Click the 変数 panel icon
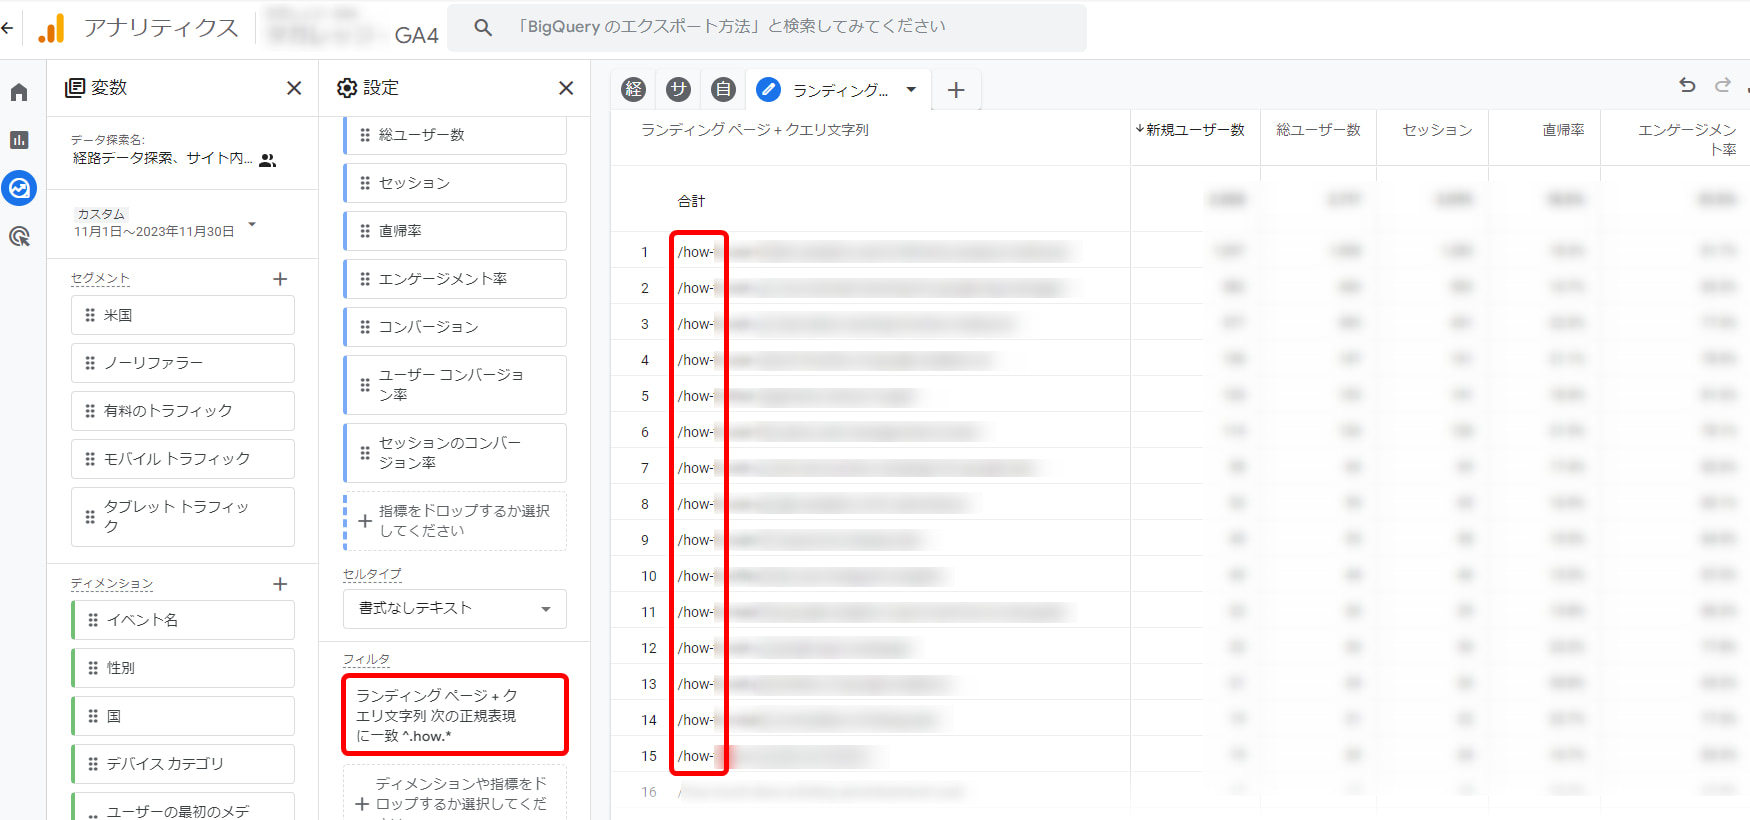 click(74, 88)
